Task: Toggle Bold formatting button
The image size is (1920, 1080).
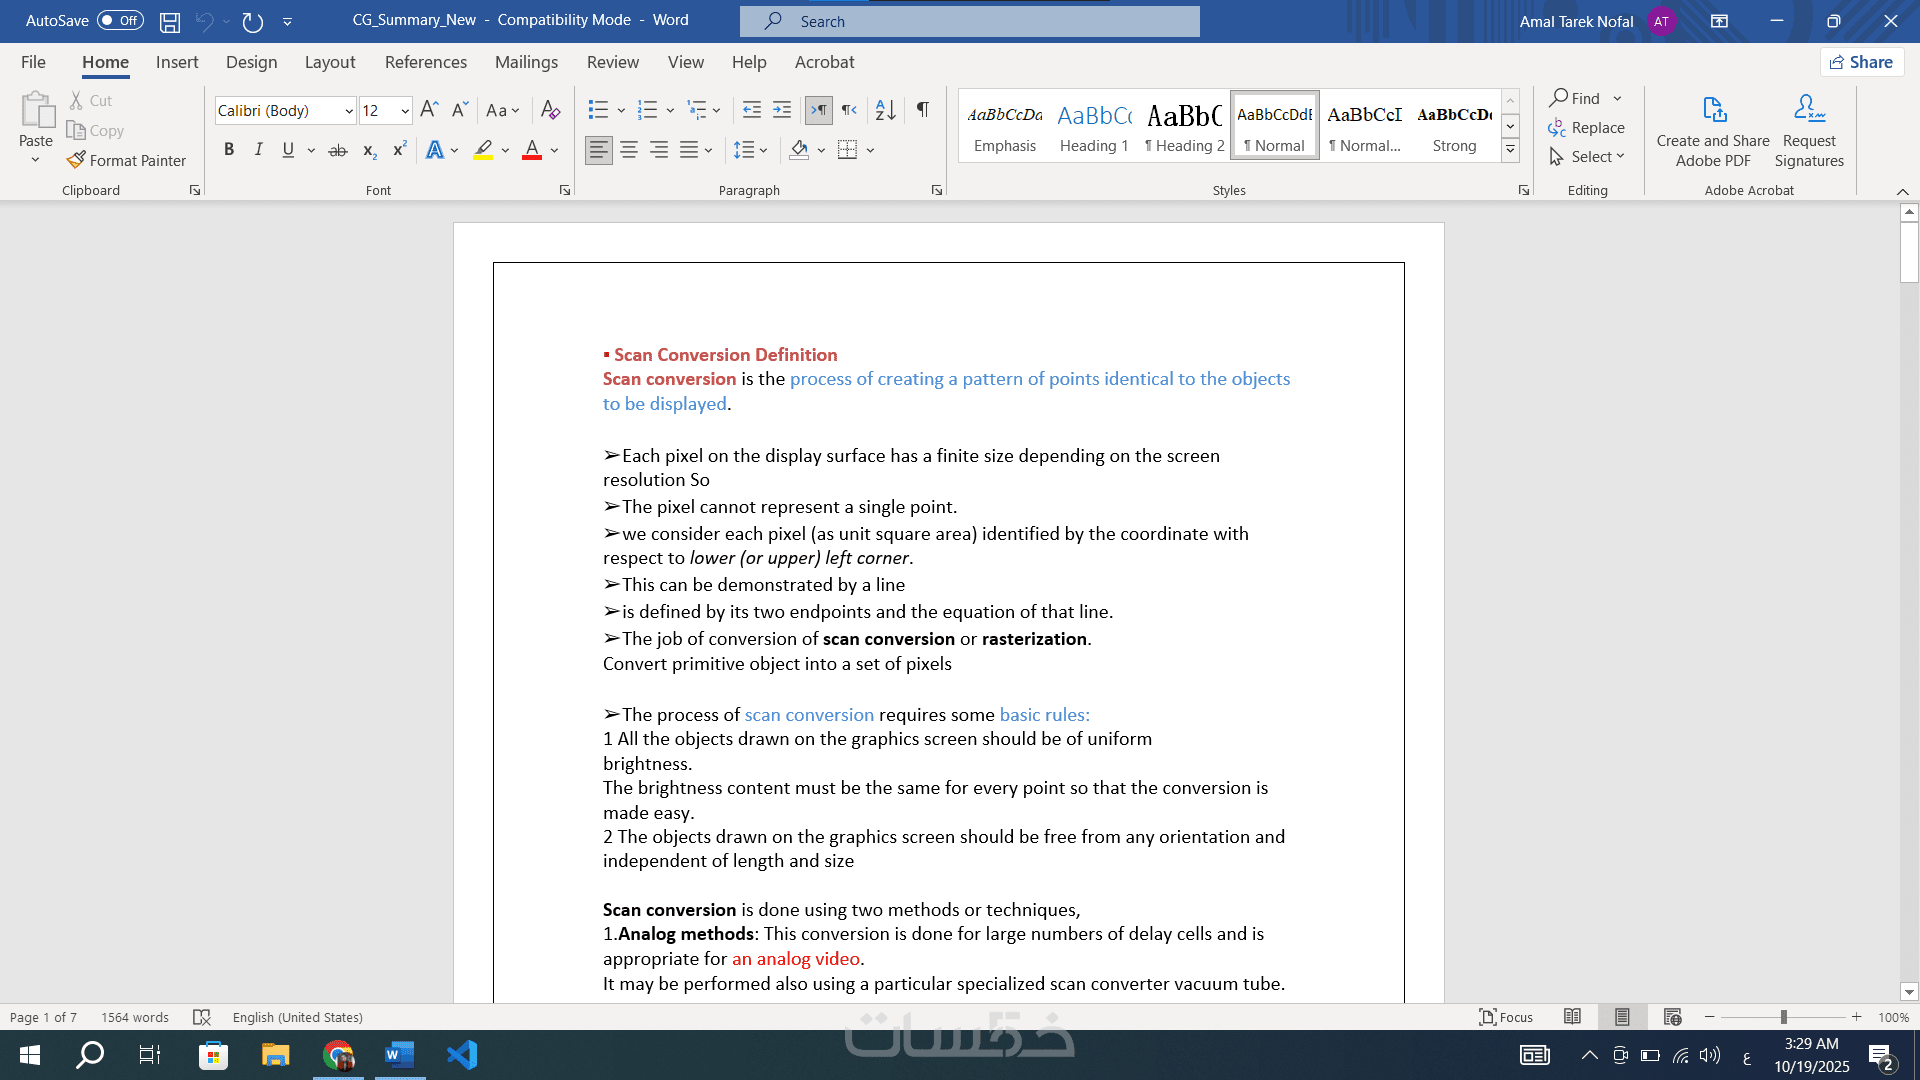Action: coord(229,150)
